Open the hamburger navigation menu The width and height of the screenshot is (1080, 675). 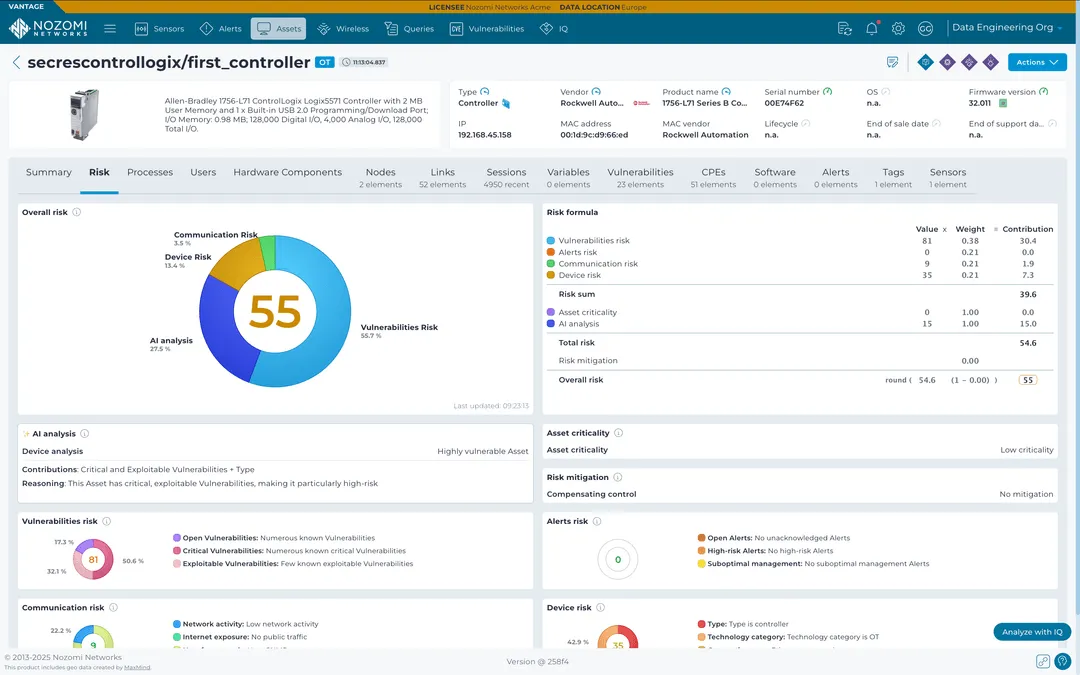pyautogui.click(x=110, y=29)
